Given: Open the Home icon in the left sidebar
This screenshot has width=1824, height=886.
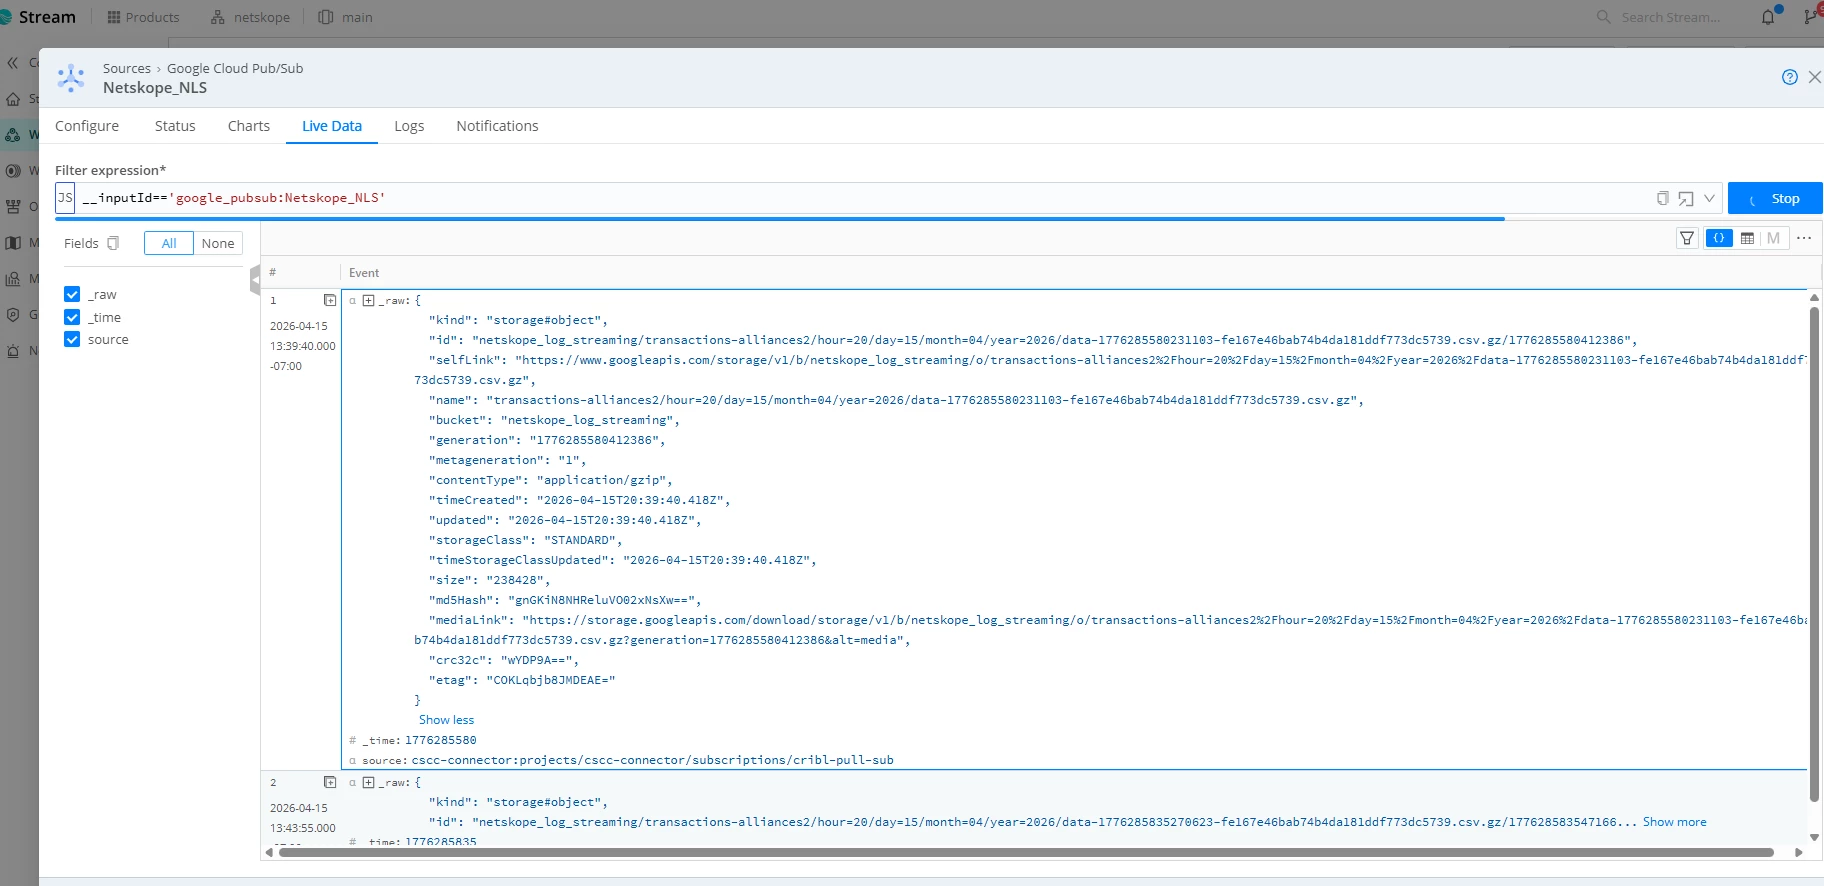Looking at the screenshot, I should [x=13, y=99].
